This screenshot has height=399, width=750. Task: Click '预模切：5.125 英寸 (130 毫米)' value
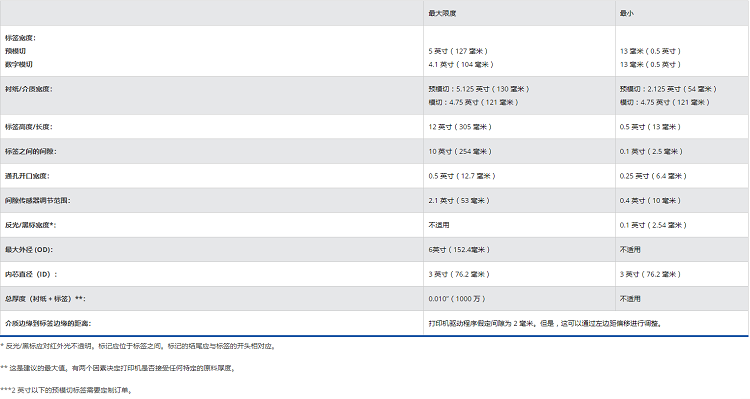click(x=479, y=89)
